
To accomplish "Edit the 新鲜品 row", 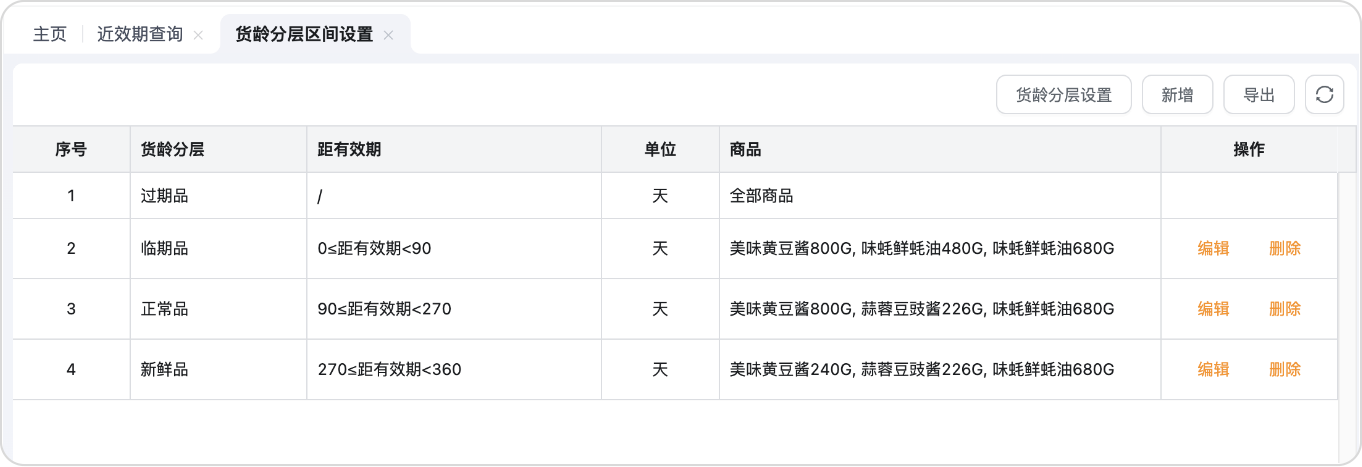I will tap(1213, 369).
